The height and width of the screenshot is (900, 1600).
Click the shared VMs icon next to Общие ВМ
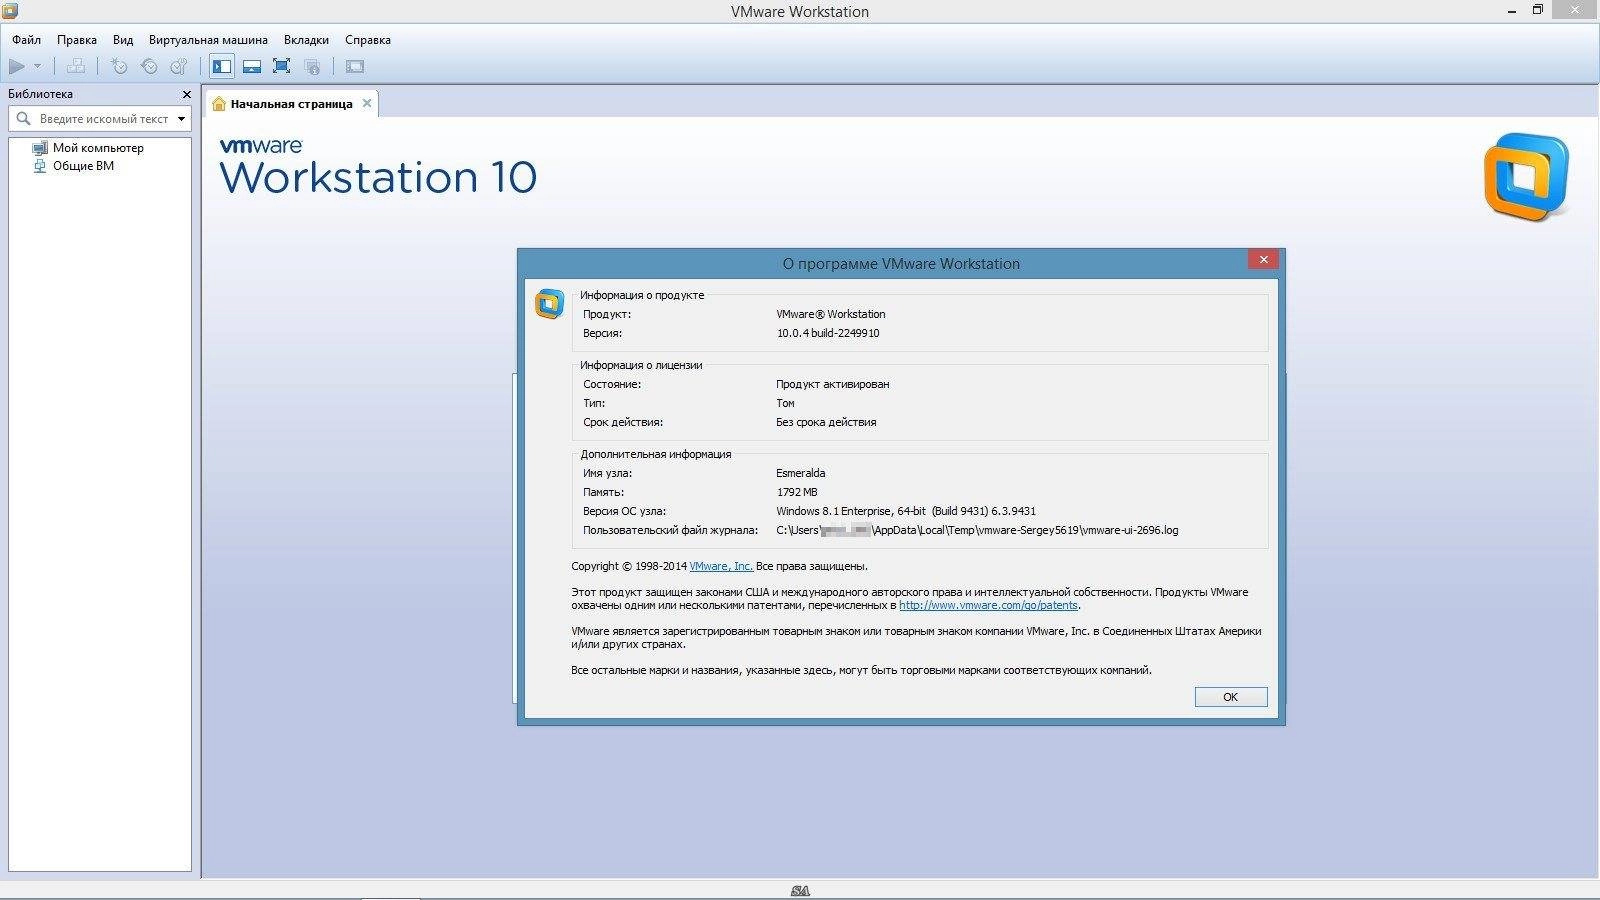point(40,166)
